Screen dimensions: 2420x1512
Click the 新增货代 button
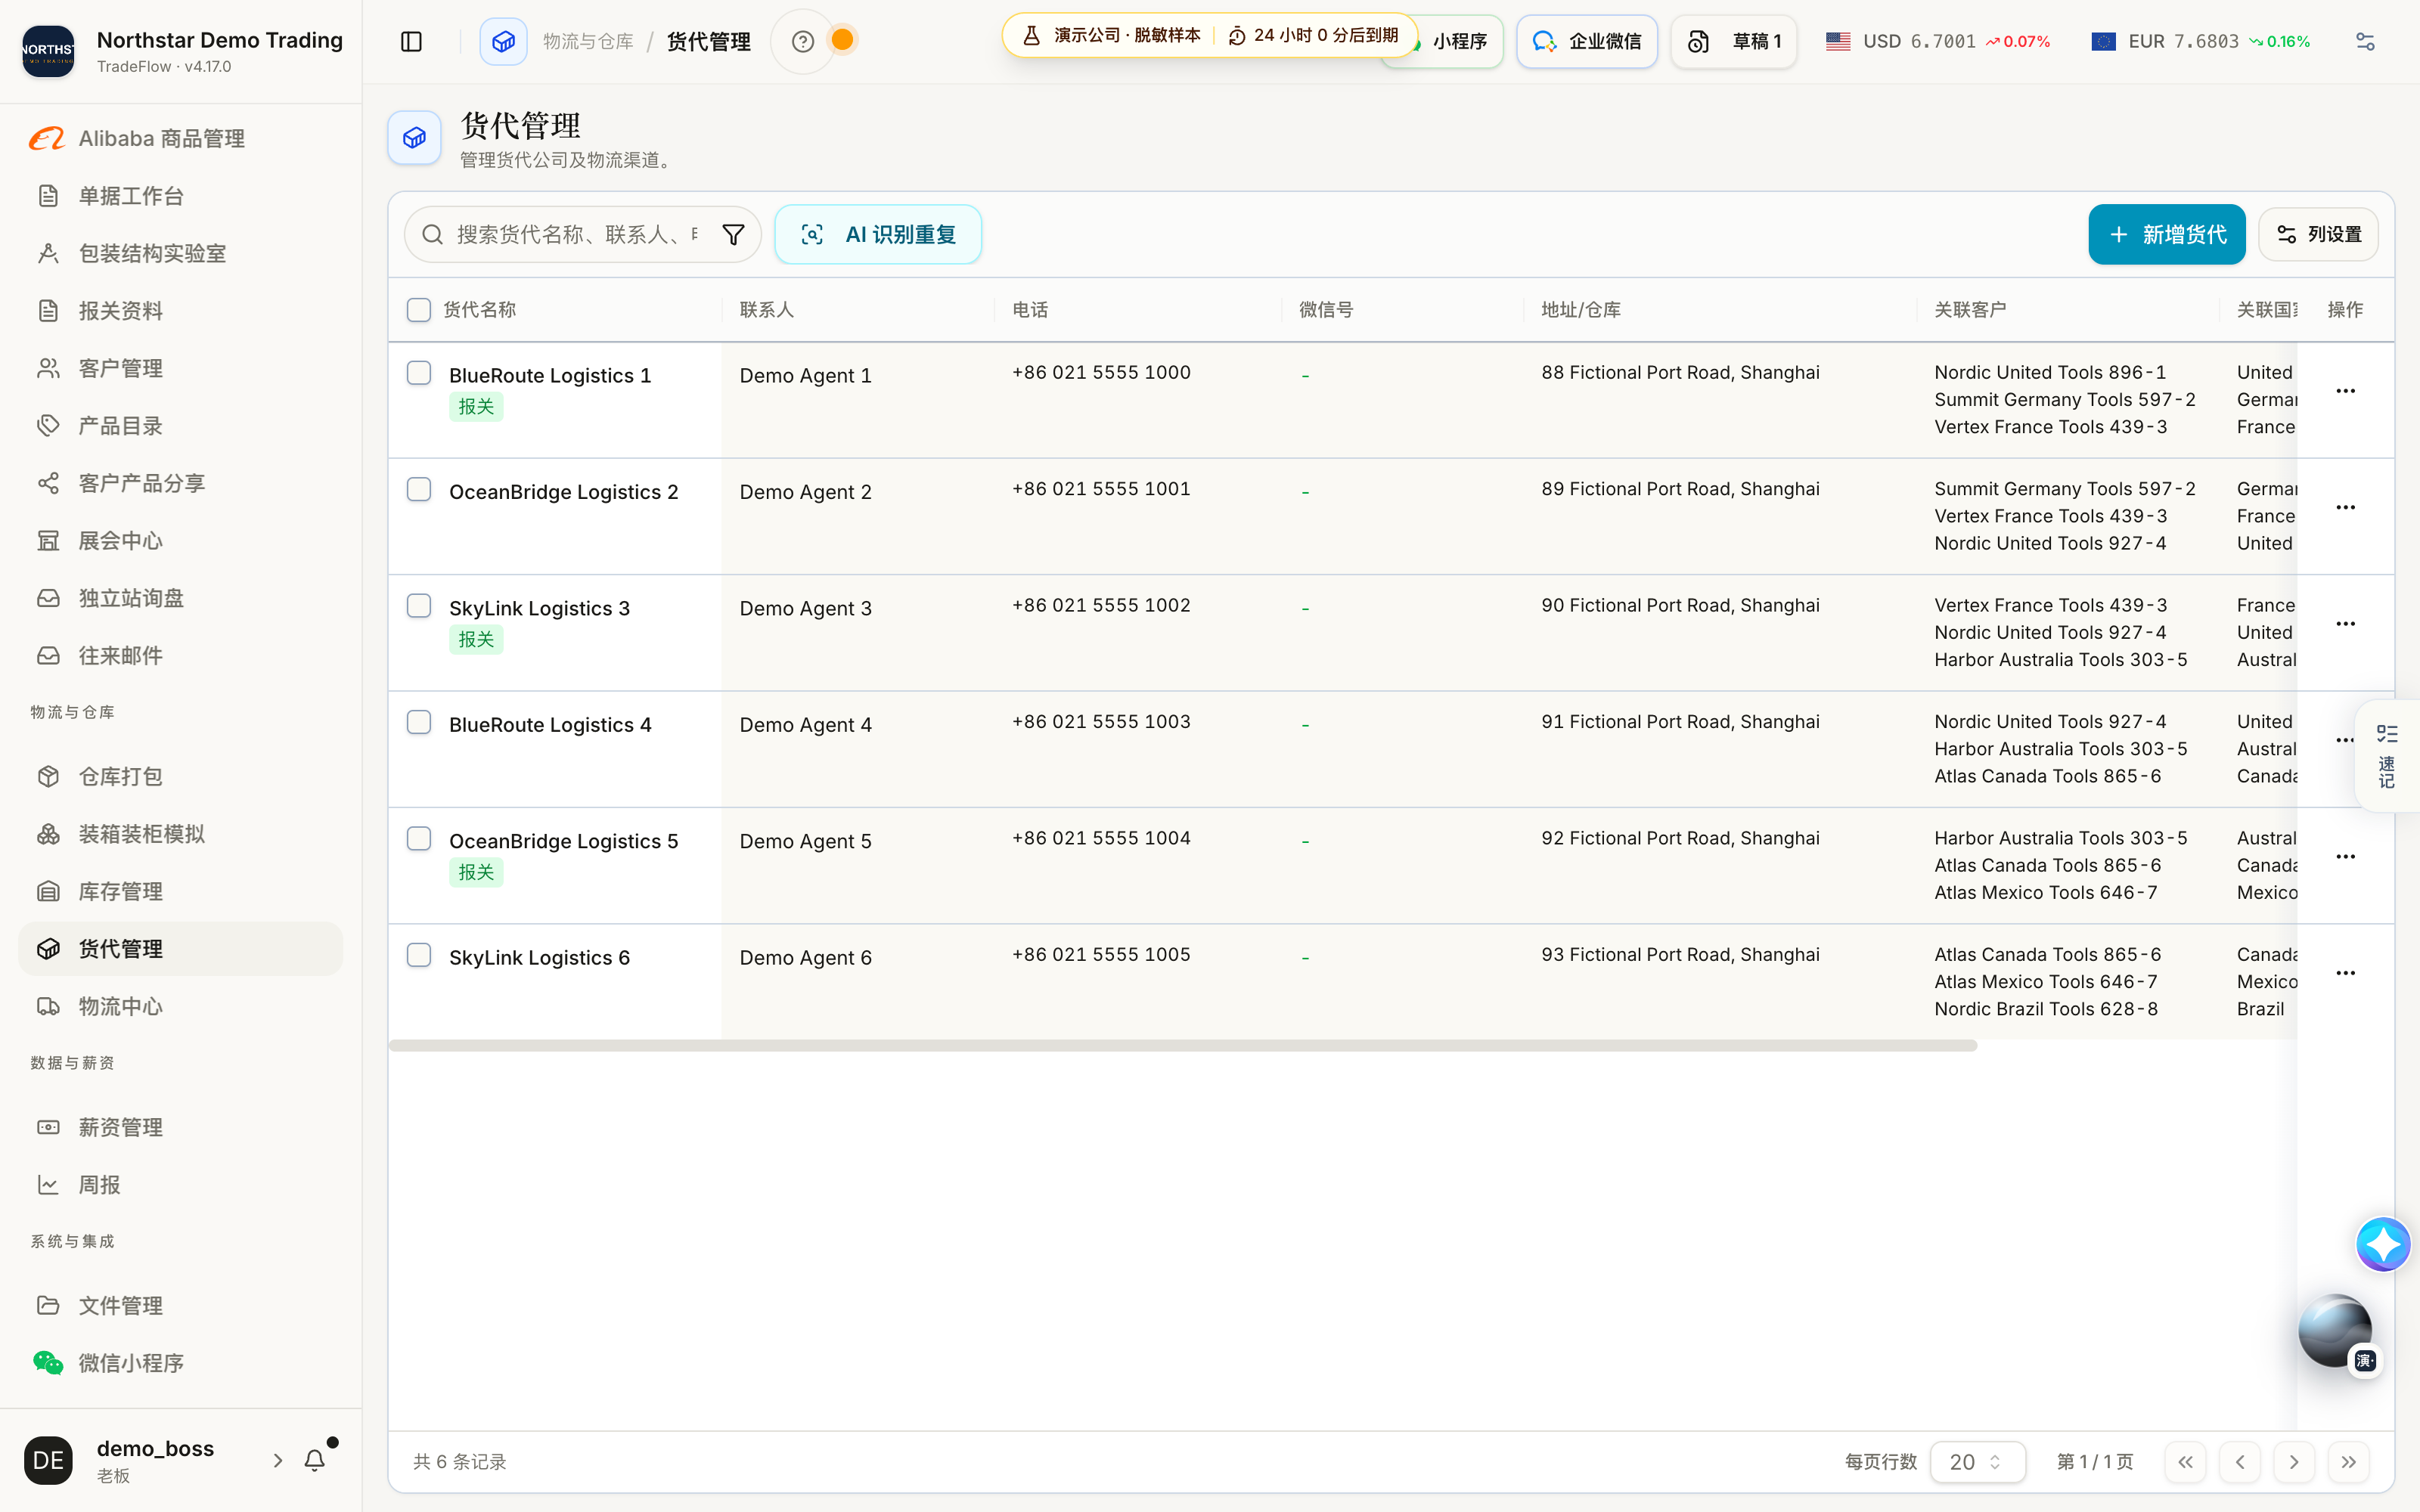pyautogui.click(x=2166, y=234)
